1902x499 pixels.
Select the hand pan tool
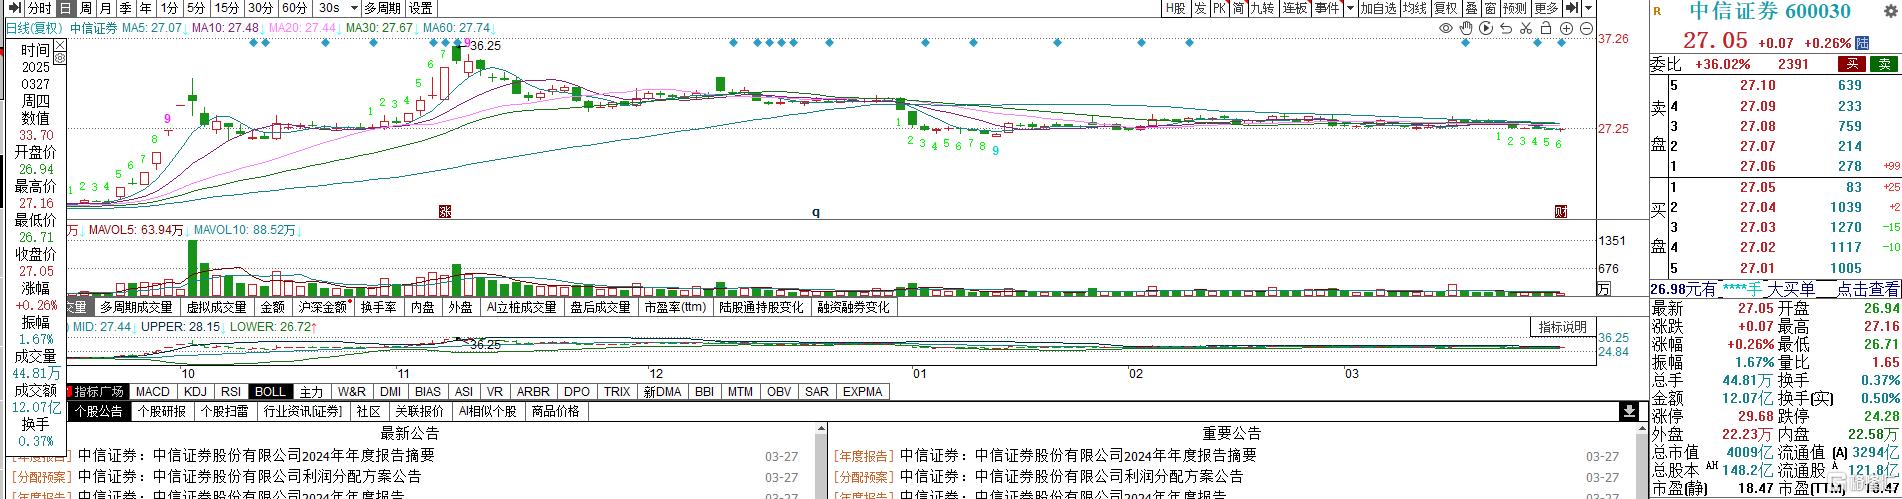tap(1465, 29)
